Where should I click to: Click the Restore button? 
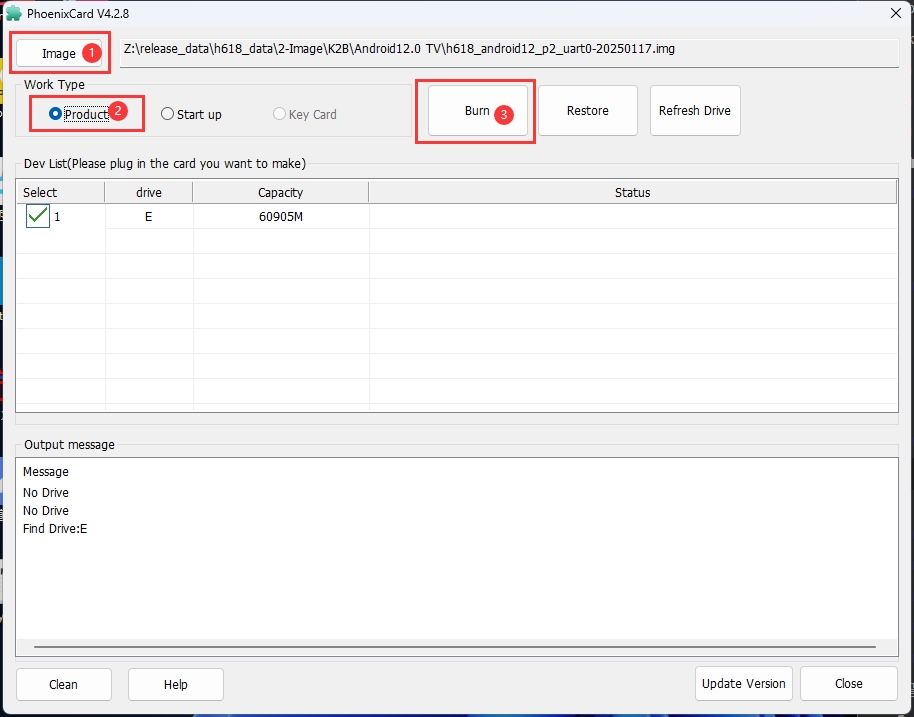(587, 111)
